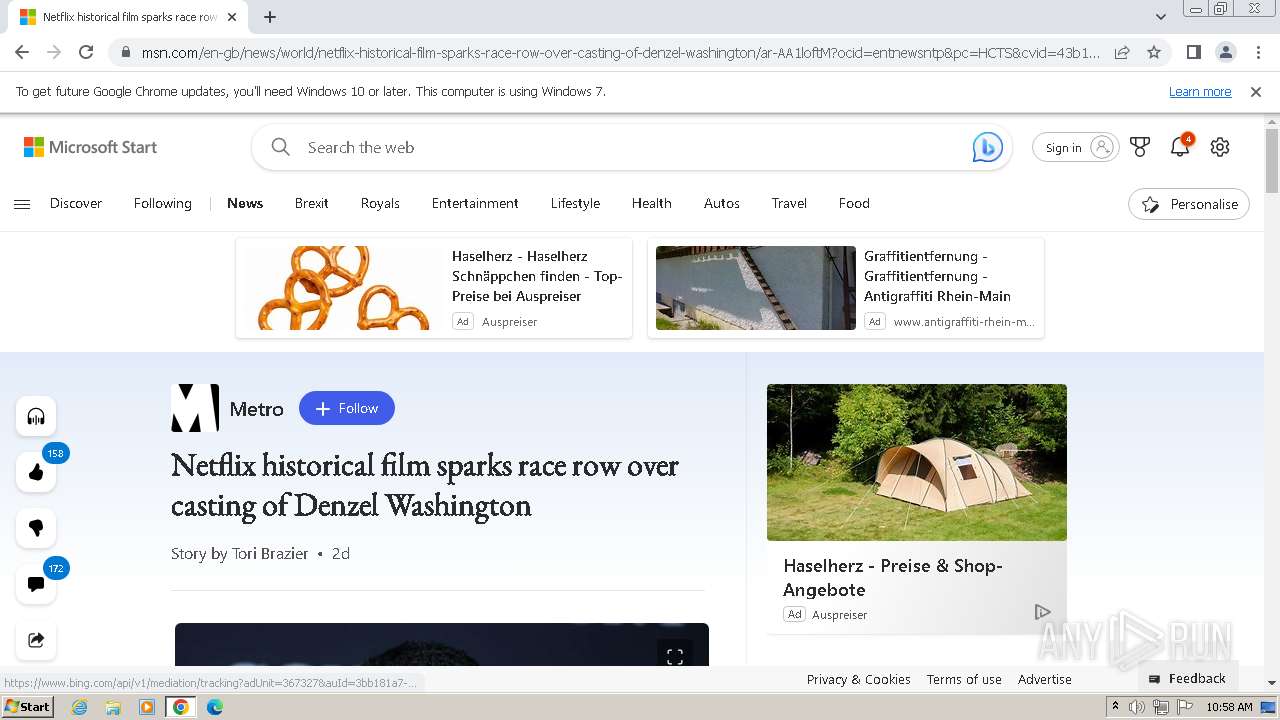Open the Autos section
The image size is (1280, 720).
pyautogui.click(x=722, y=203)
